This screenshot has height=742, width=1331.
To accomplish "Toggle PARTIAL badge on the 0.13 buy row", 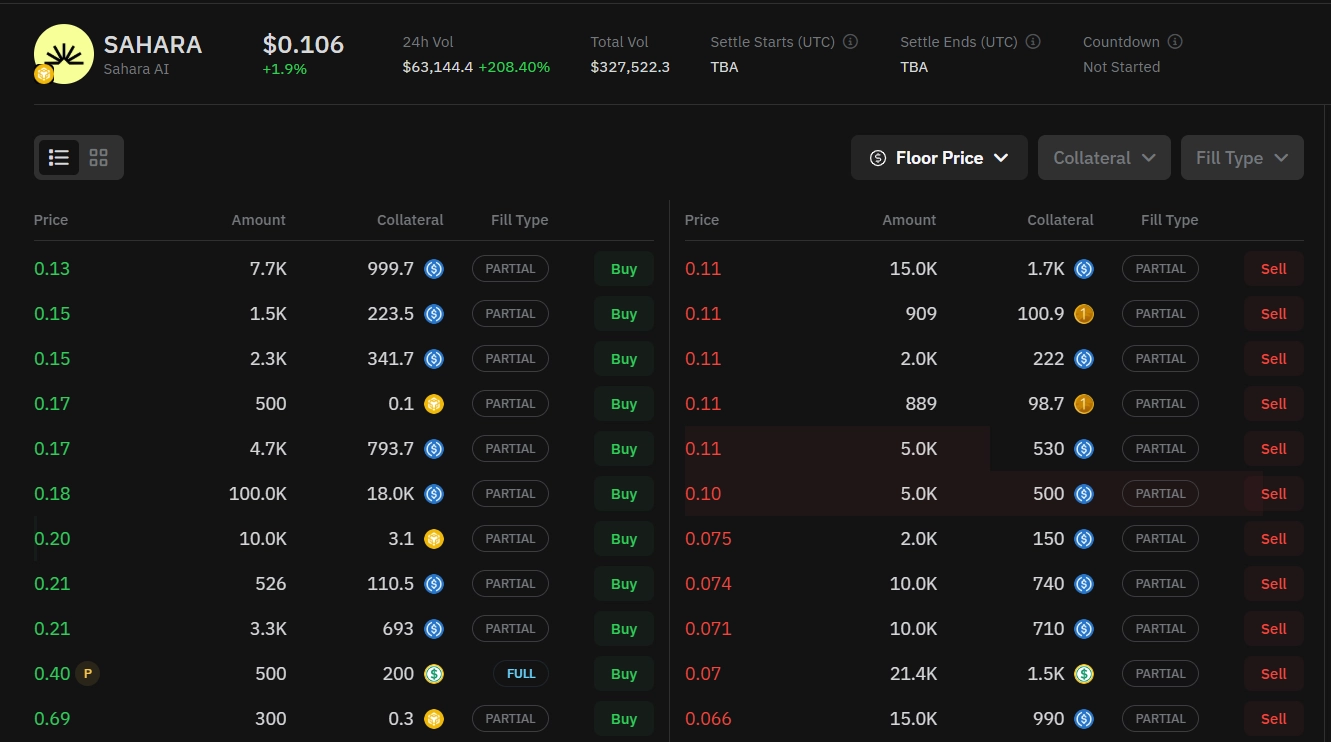I will [x=510, y=268].
